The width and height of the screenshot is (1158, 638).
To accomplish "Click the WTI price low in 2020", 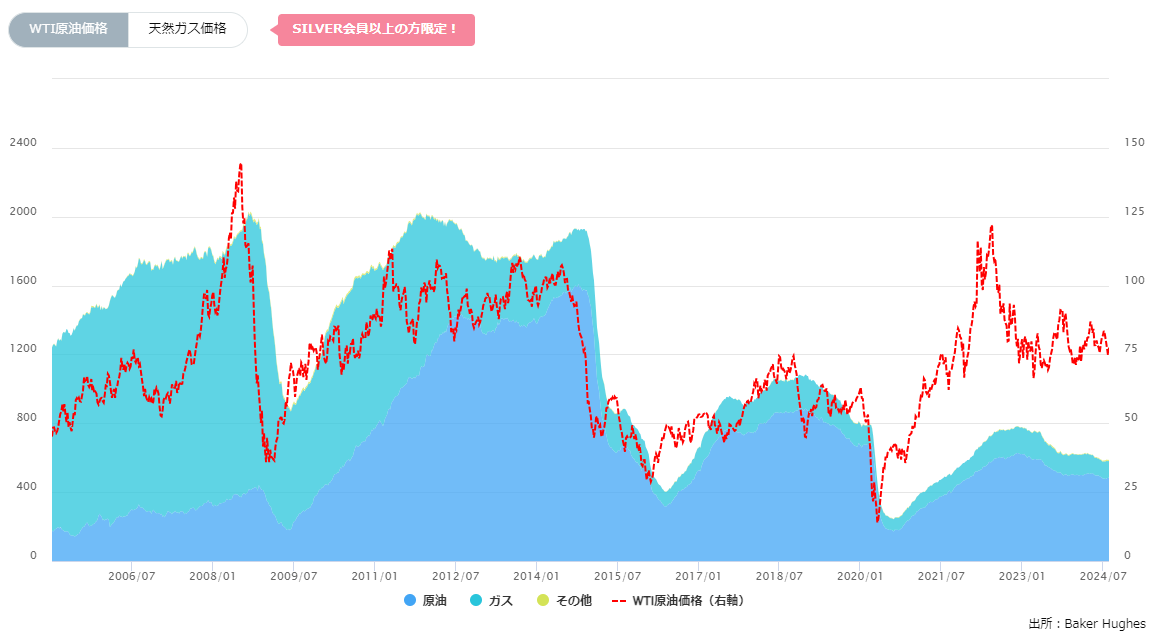I will point(878,521).
